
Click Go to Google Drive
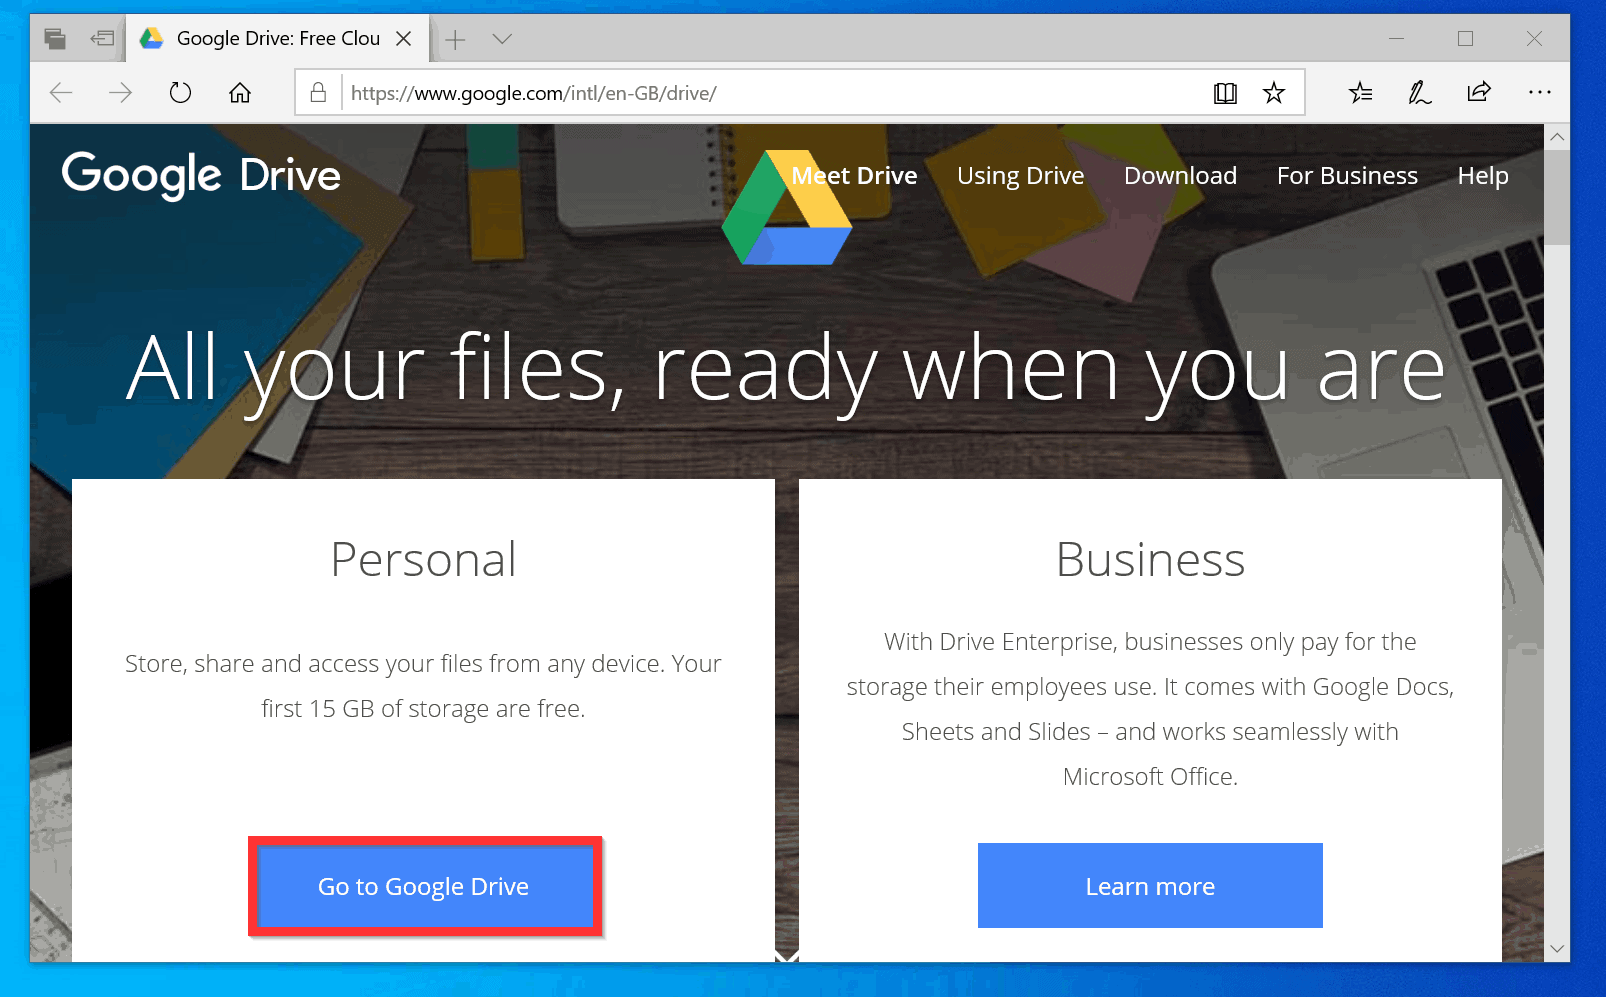pyautogui.click(x=423, y=886)
